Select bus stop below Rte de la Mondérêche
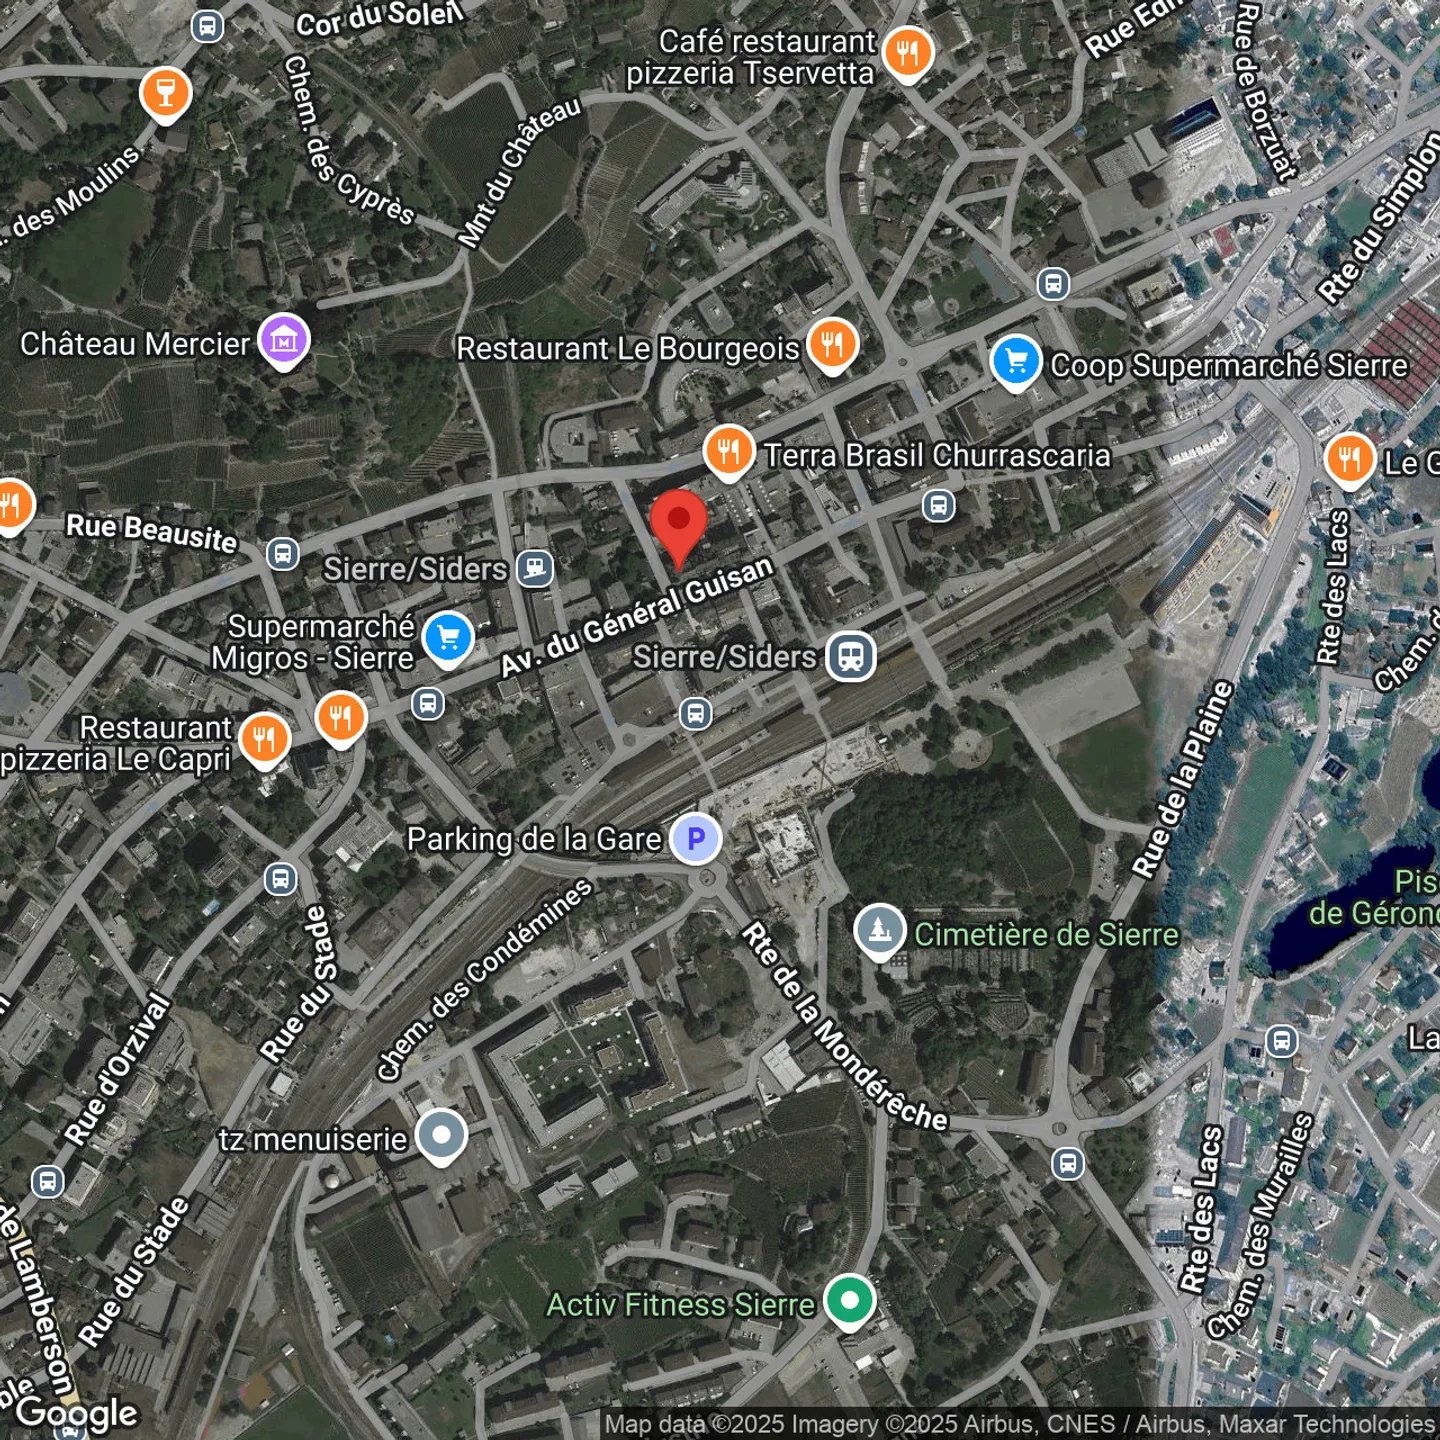This screenshot has height=1440, width=1440. pyautogui.click(x=1068, y=1164)
